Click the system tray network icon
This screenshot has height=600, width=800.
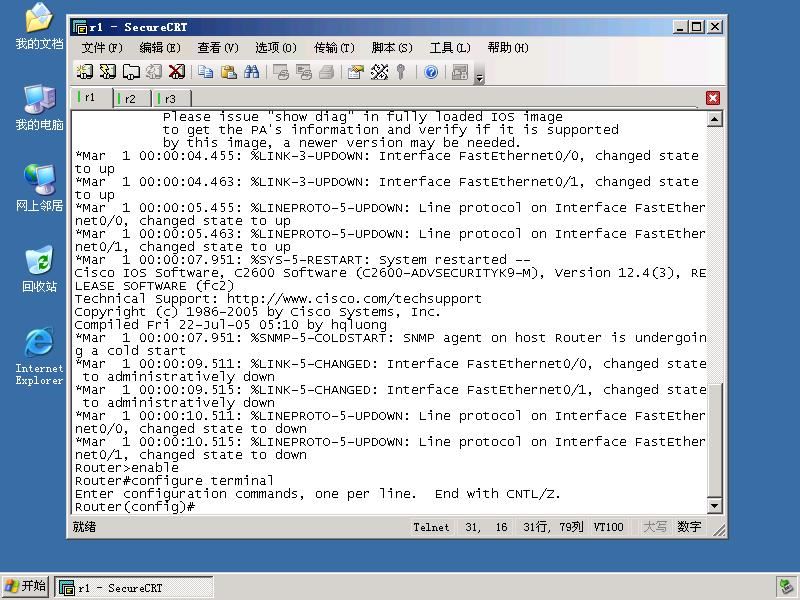click(785, 587)
